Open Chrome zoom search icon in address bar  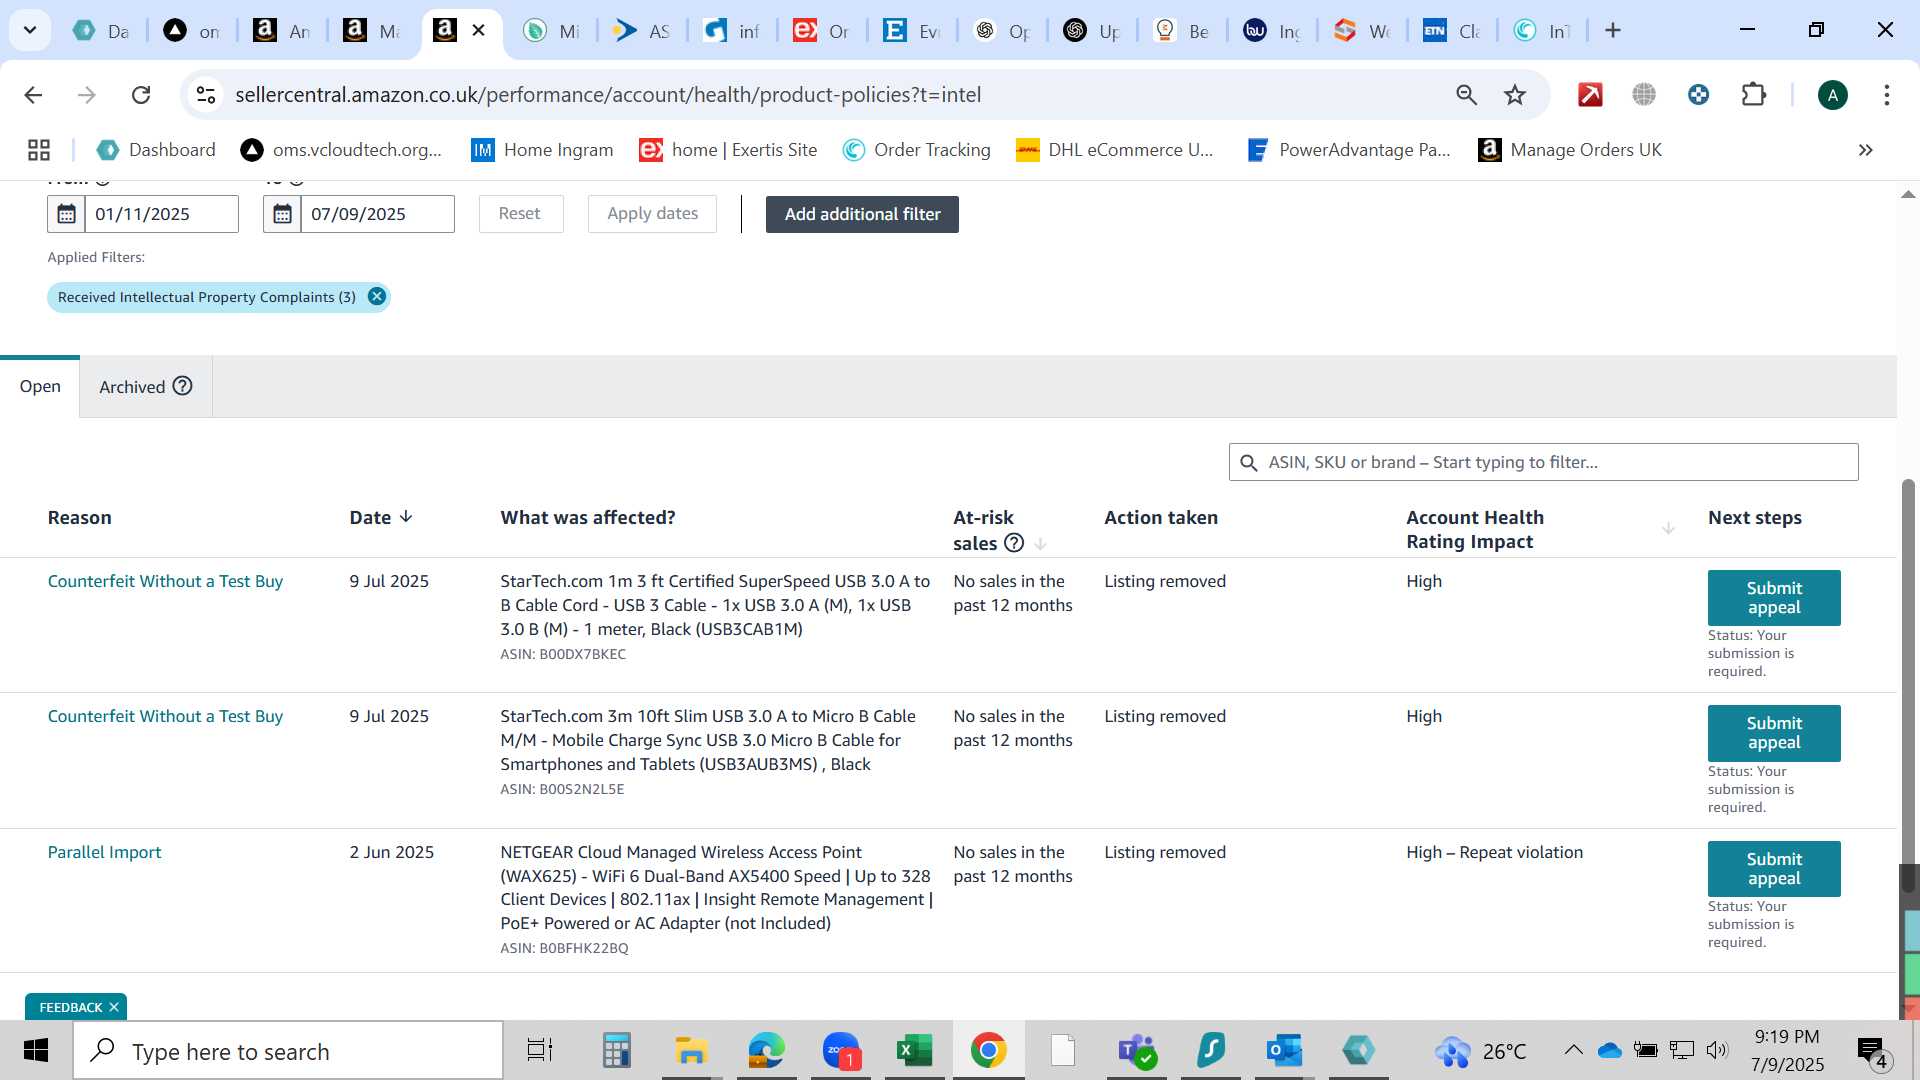pyautogui.click(x=1466, y=95)
